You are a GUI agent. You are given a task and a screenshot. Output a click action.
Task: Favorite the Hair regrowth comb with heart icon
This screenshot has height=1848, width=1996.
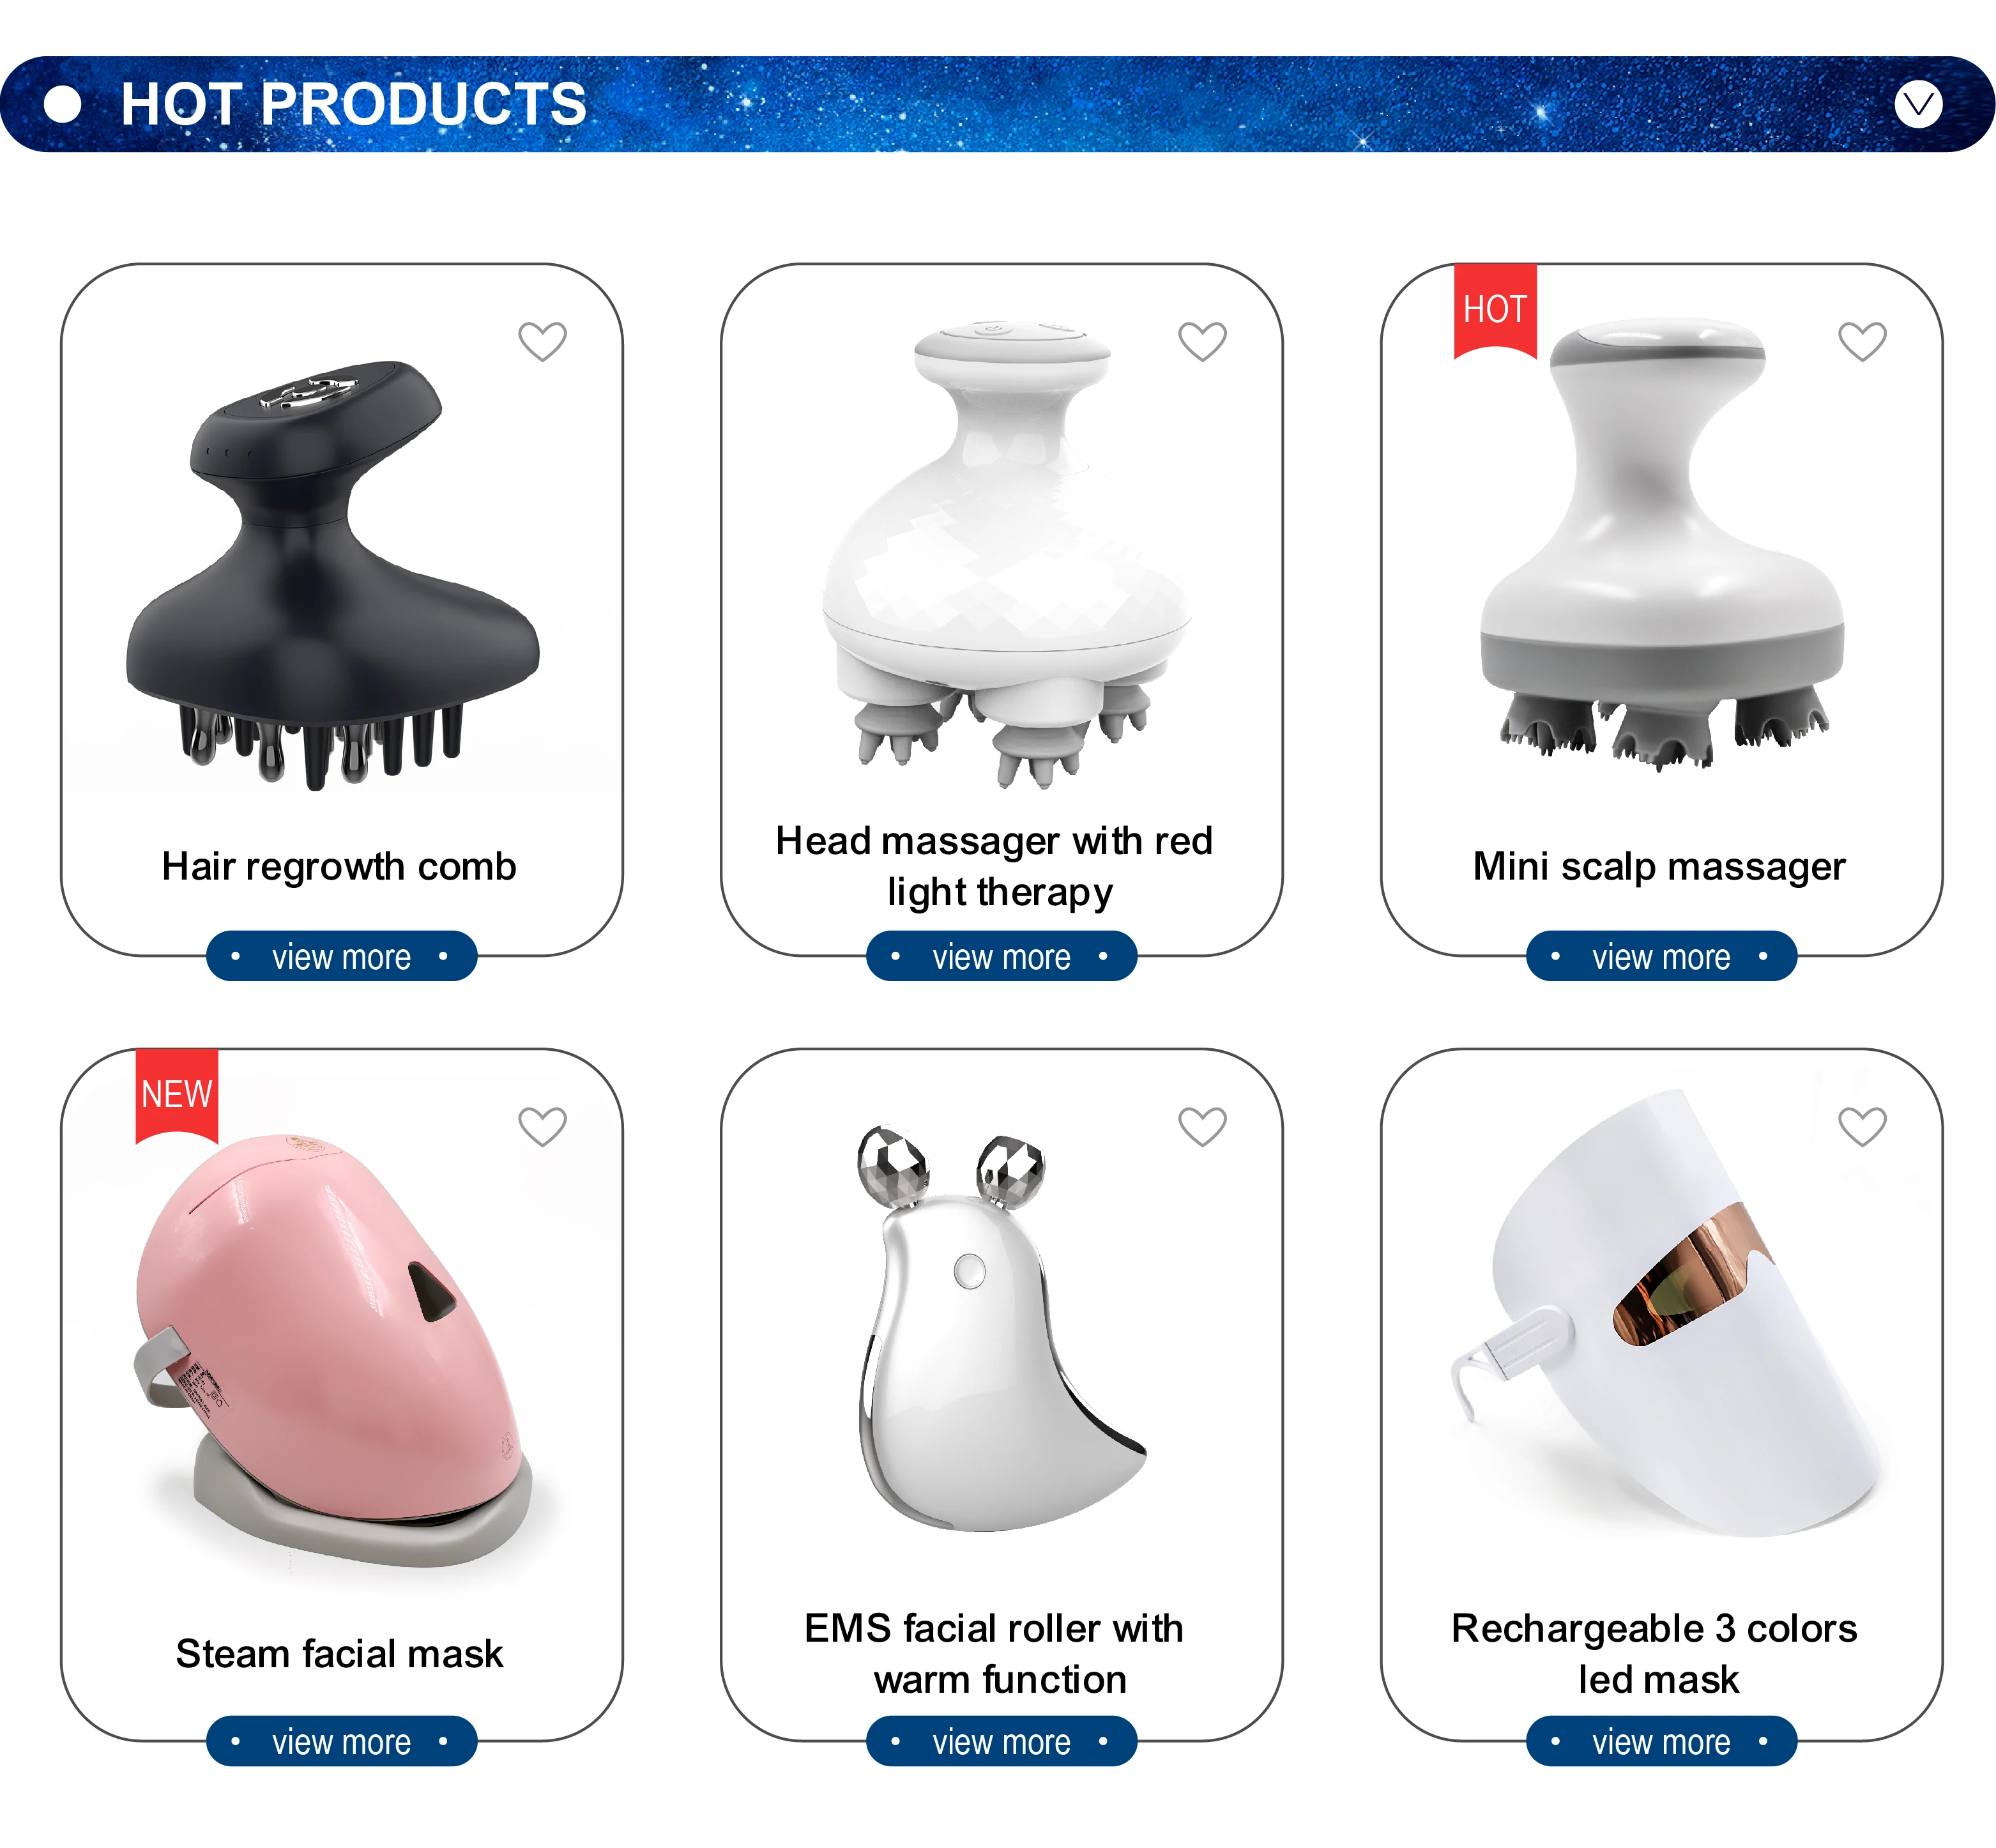(x=542, y=342)
